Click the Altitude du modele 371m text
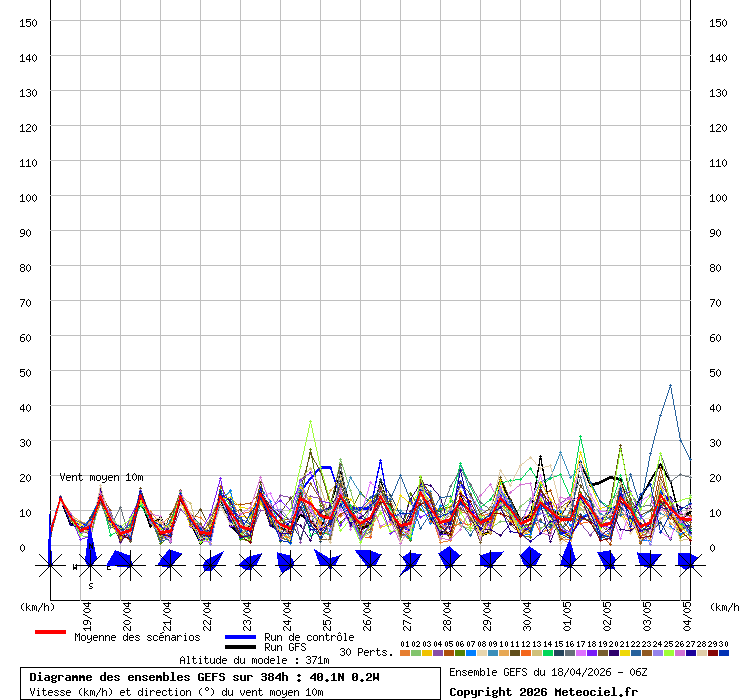The height and width of the screenshot is (700, 740). 254,660
